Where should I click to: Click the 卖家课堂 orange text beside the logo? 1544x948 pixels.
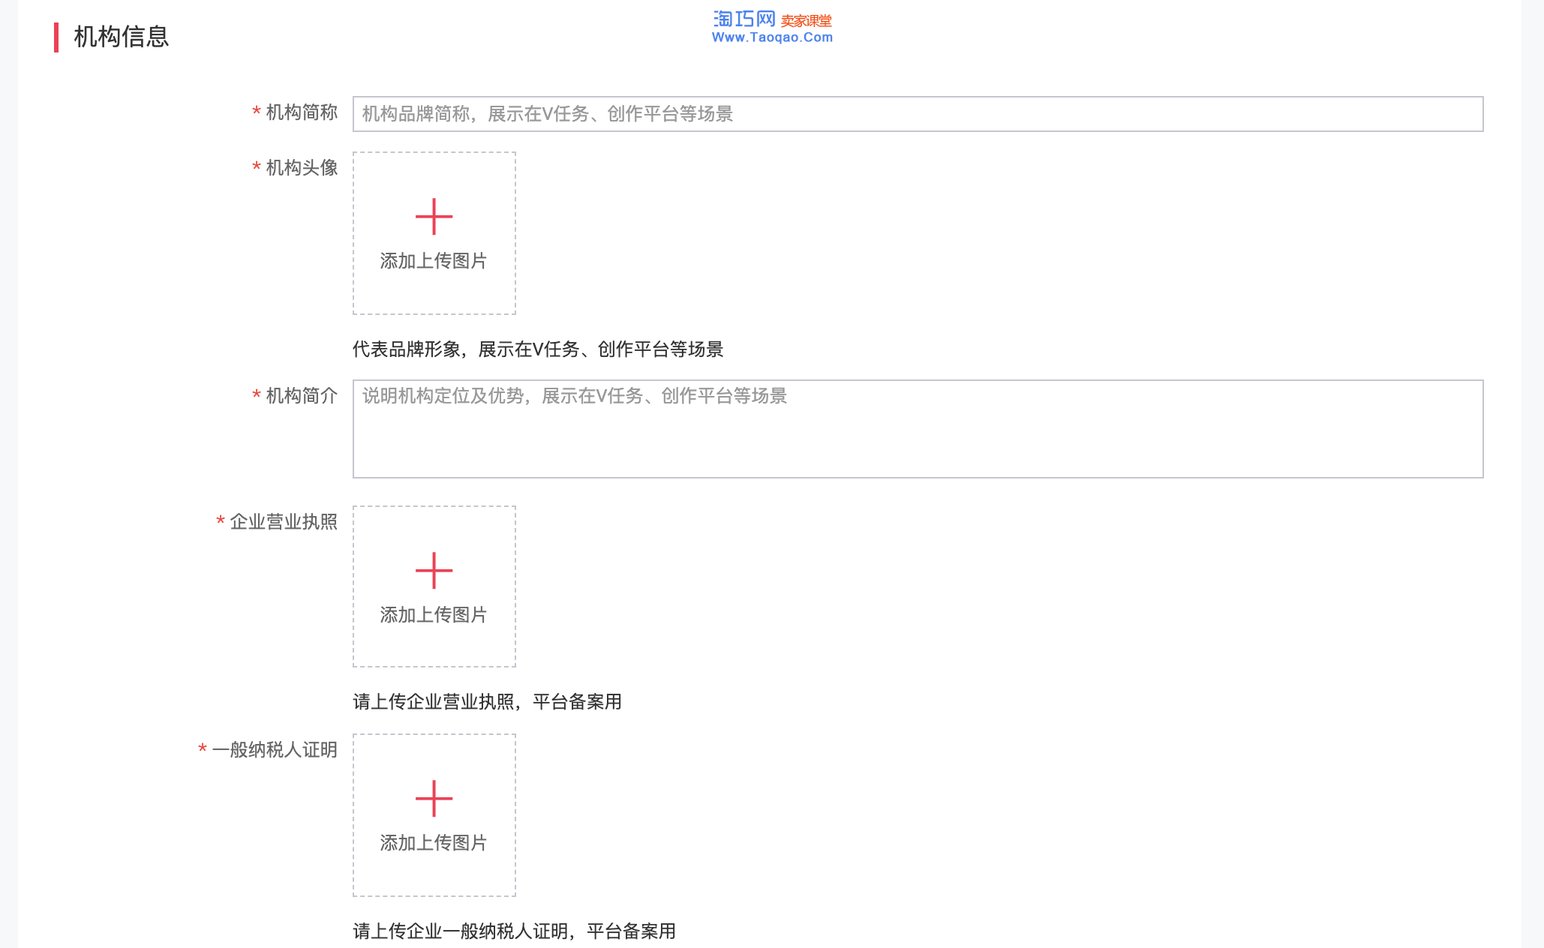tap(806, 21)
